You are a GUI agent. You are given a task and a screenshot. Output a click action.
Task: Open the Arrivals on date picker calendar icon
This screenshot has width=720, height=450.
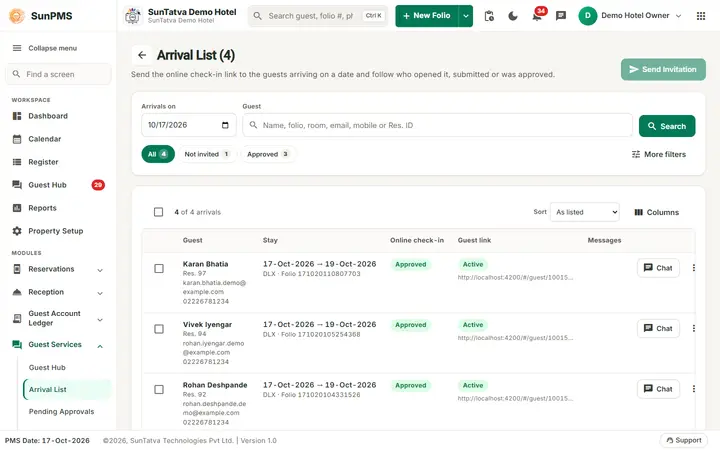click(225, 125)
